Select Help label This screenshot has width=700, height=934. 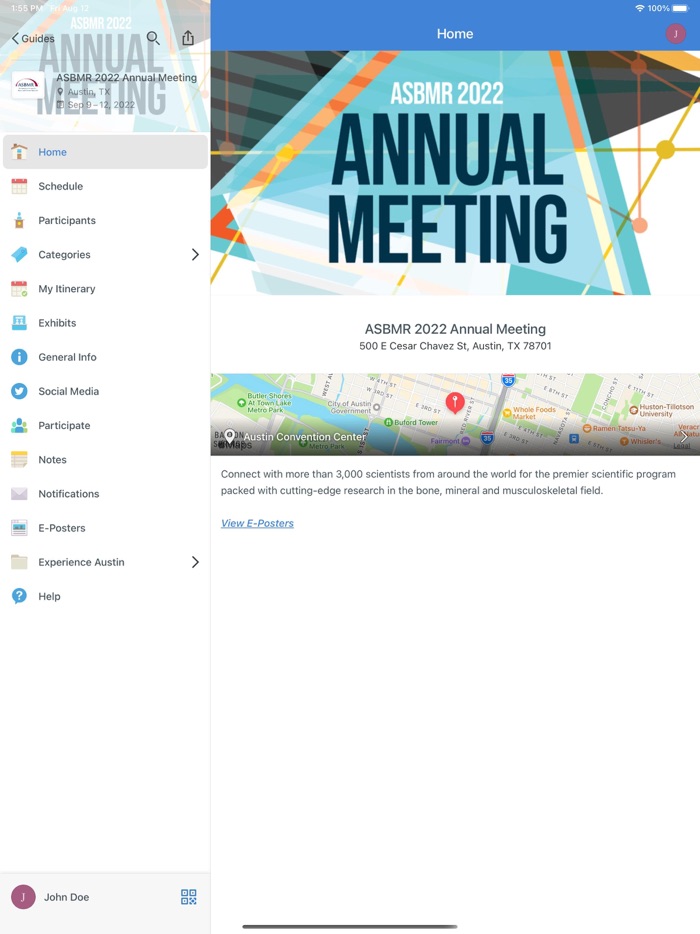pos(49,596)
